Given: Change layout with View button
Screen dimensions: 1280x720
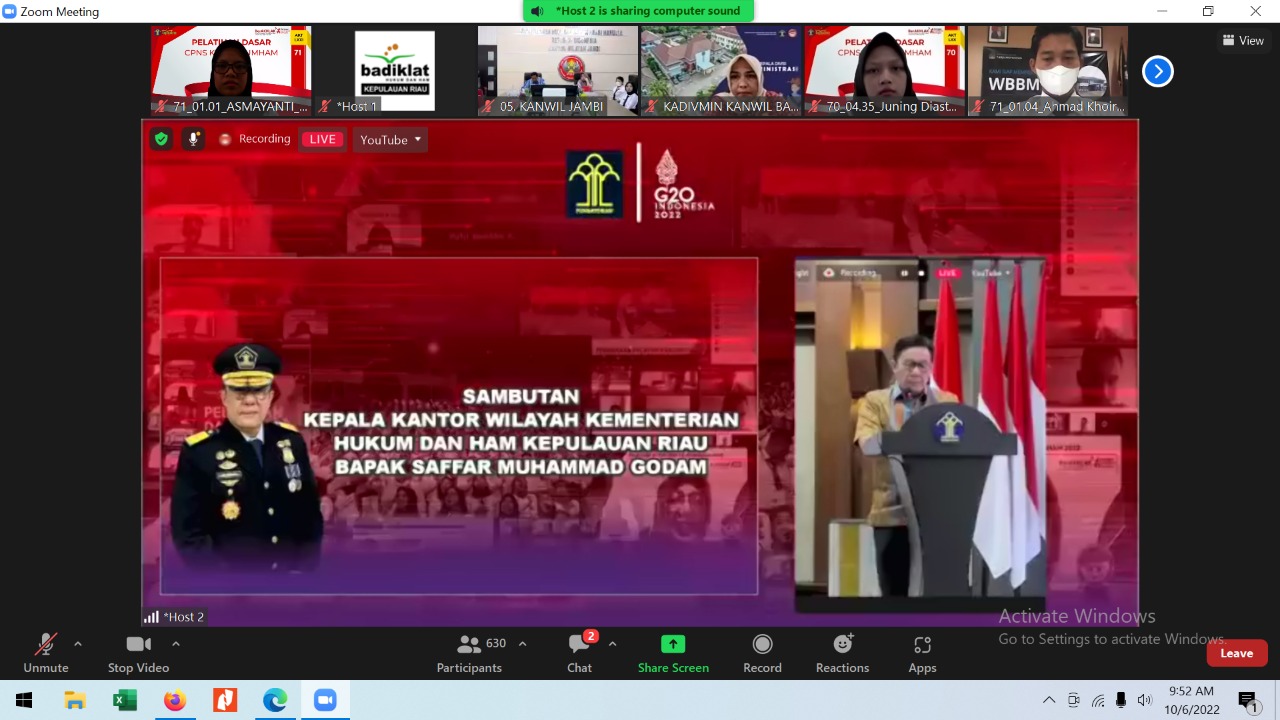Looking at the screenshot, I should (x=1242, y=40).
